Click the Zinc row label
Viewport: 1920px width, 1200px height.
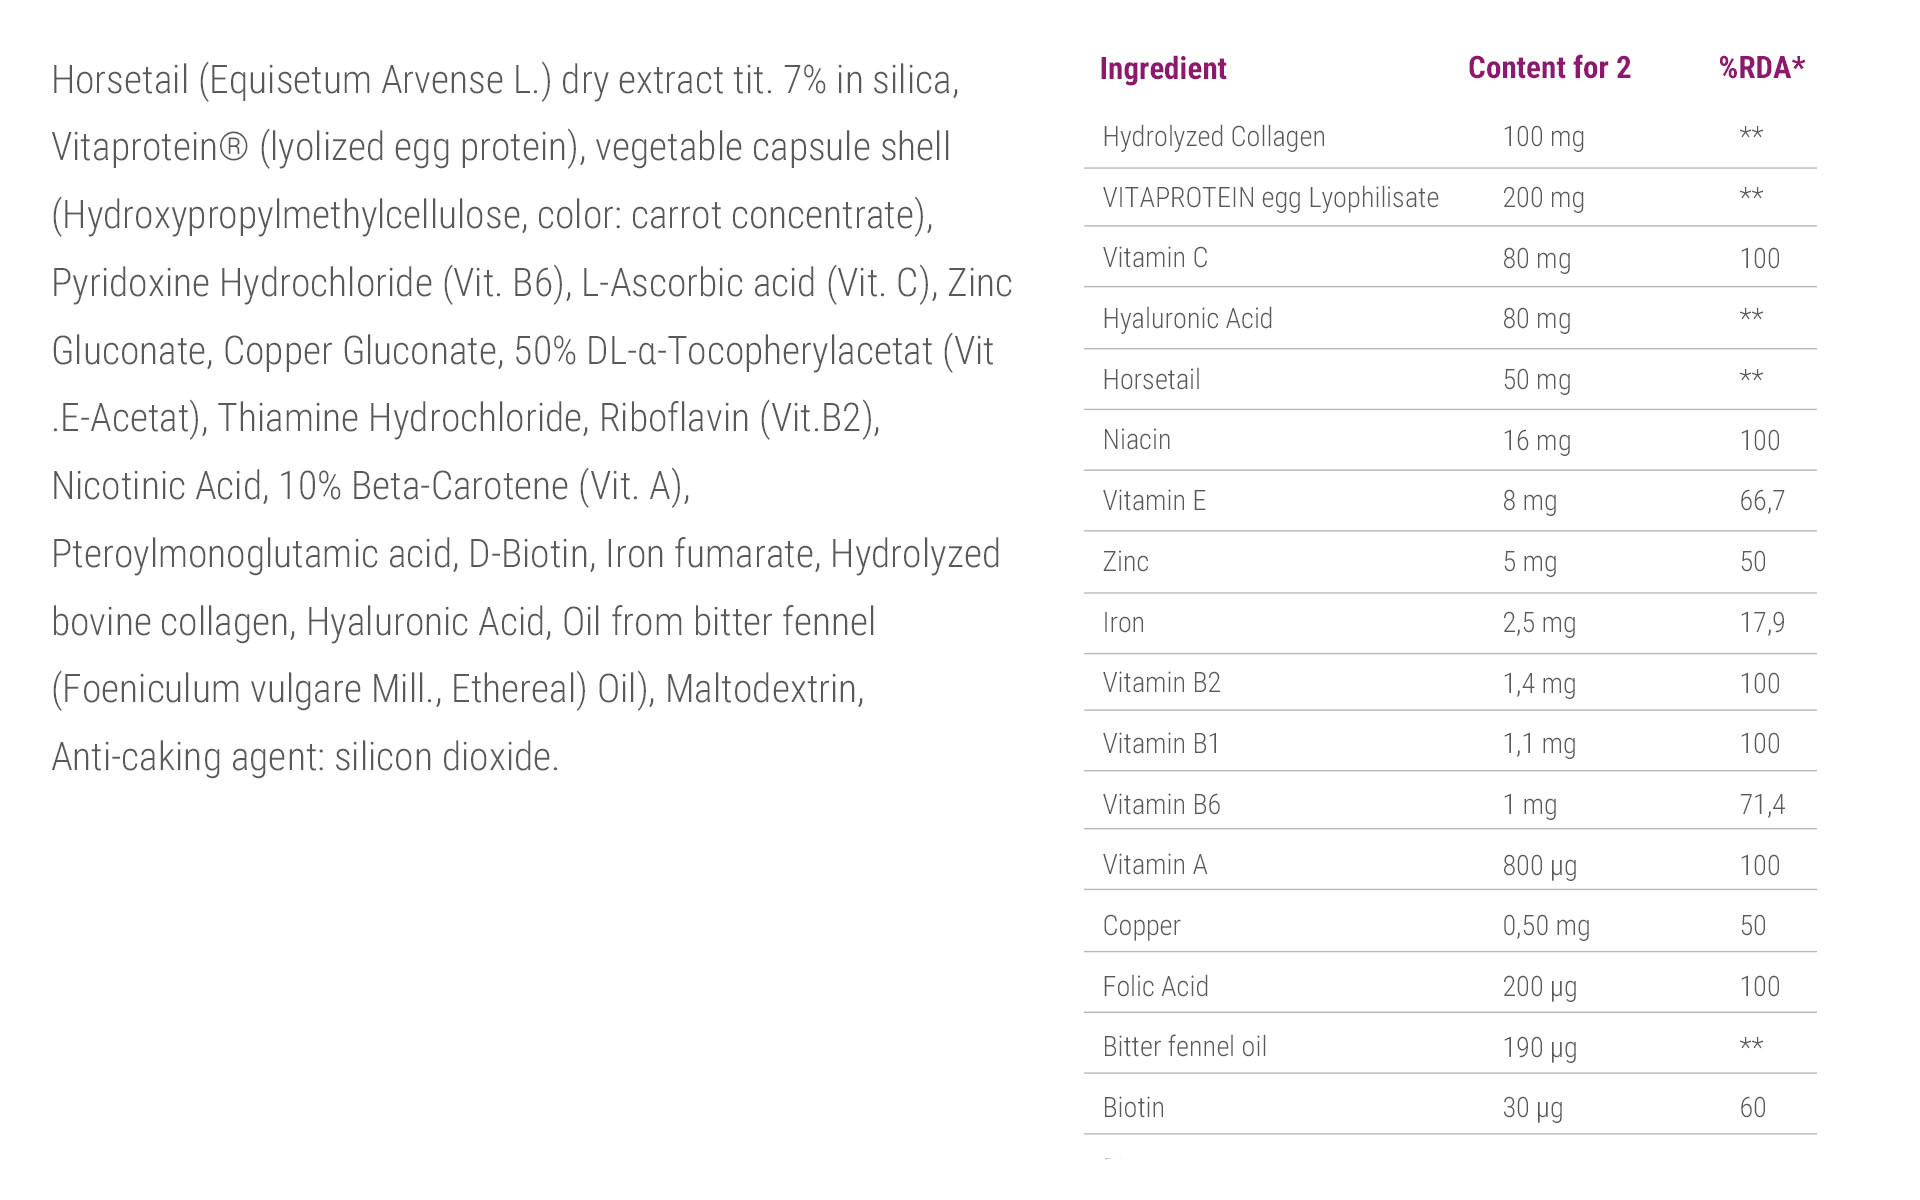1125,562
